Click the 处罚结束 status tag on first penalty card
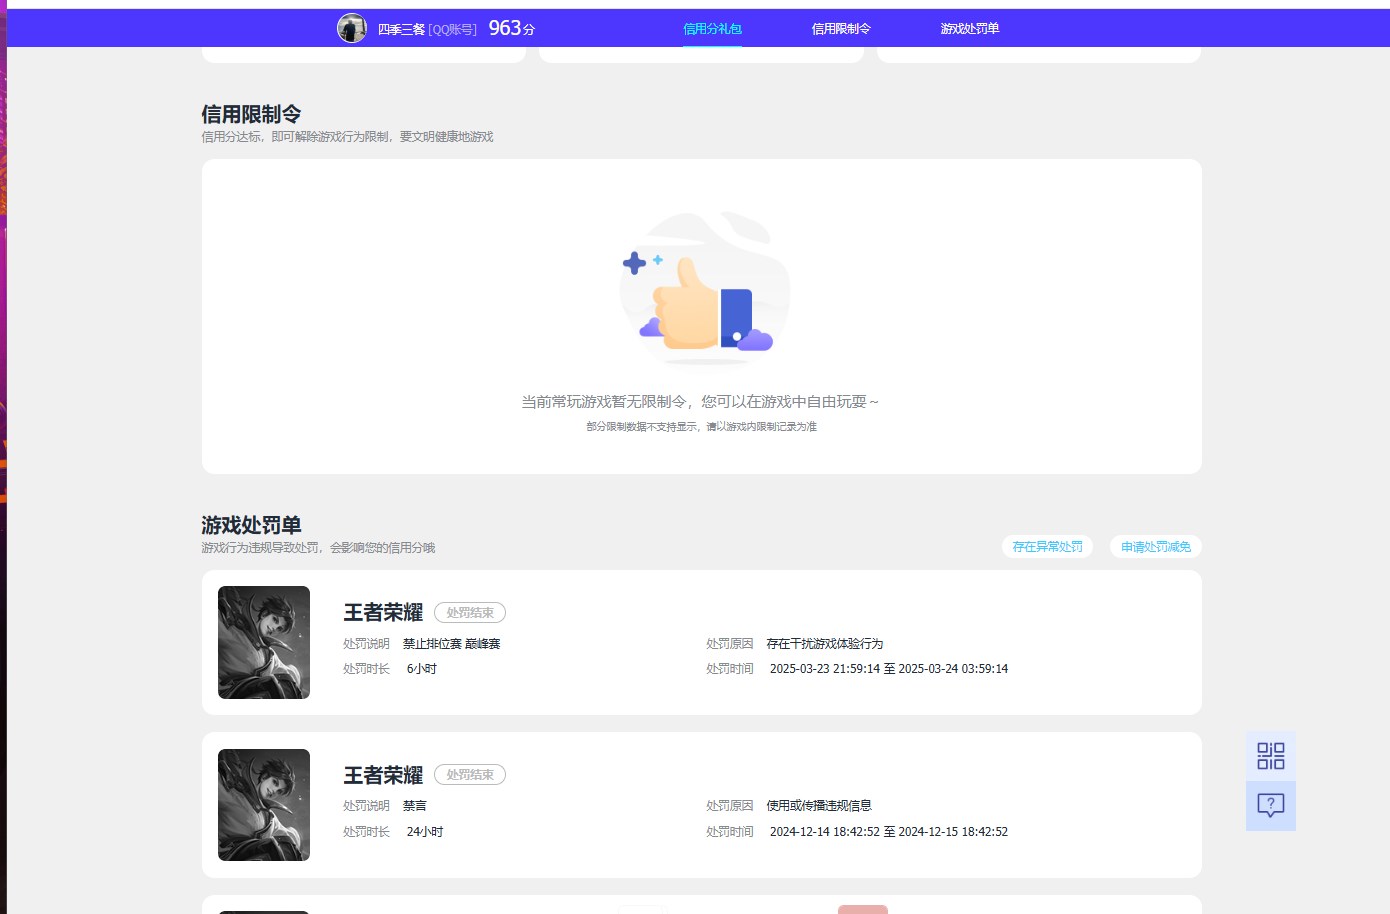The width and height of the screenshot is (1390, 914). (x=469, y=612)
